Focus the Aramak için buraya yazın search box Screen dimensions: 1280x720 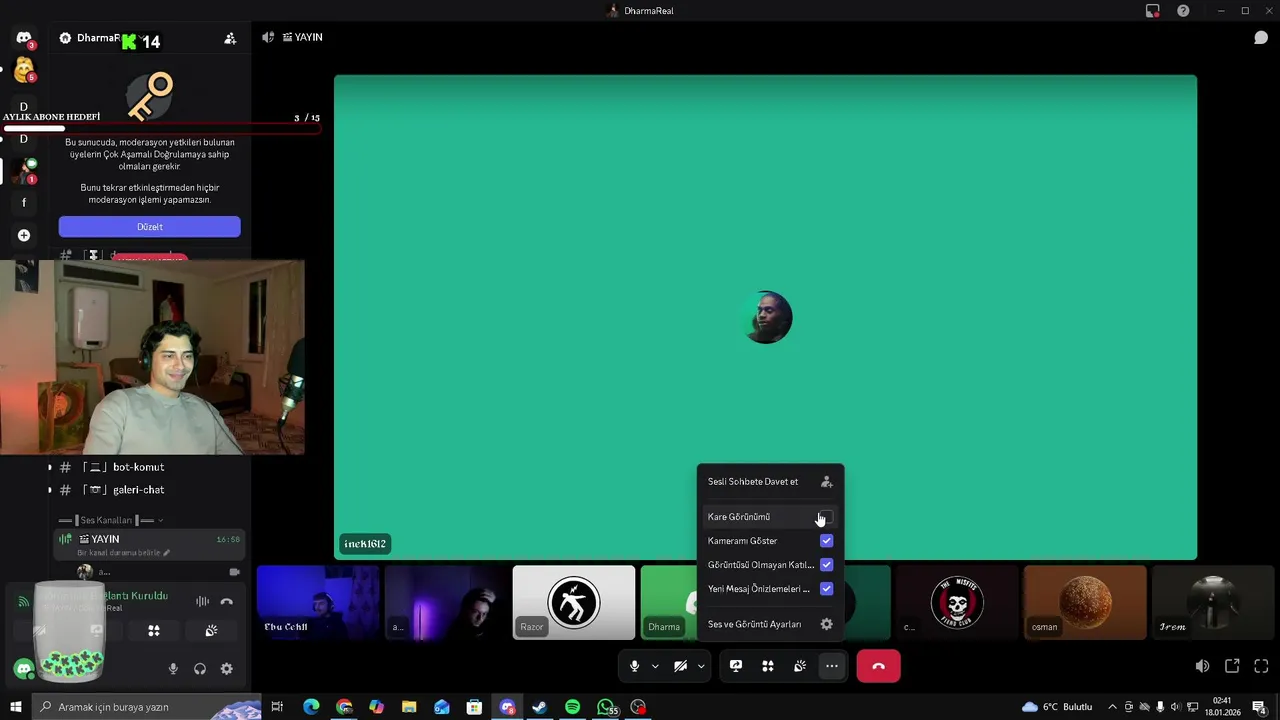(x=147, y=707)
